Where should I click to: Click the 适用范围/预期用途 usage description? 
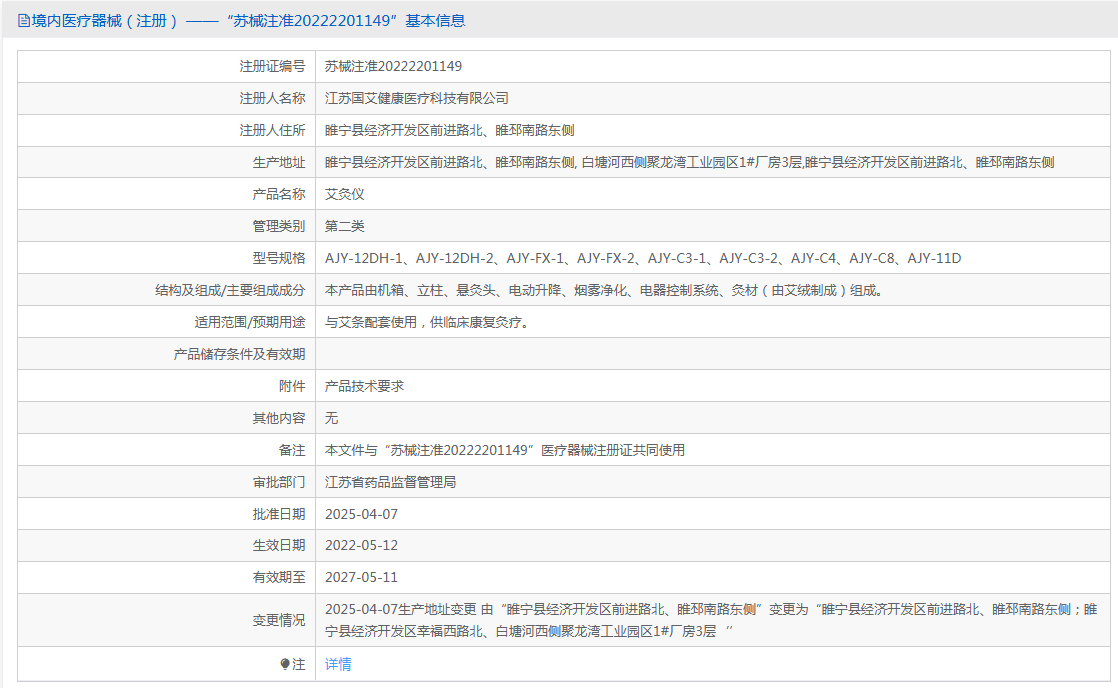coord(428,322)
